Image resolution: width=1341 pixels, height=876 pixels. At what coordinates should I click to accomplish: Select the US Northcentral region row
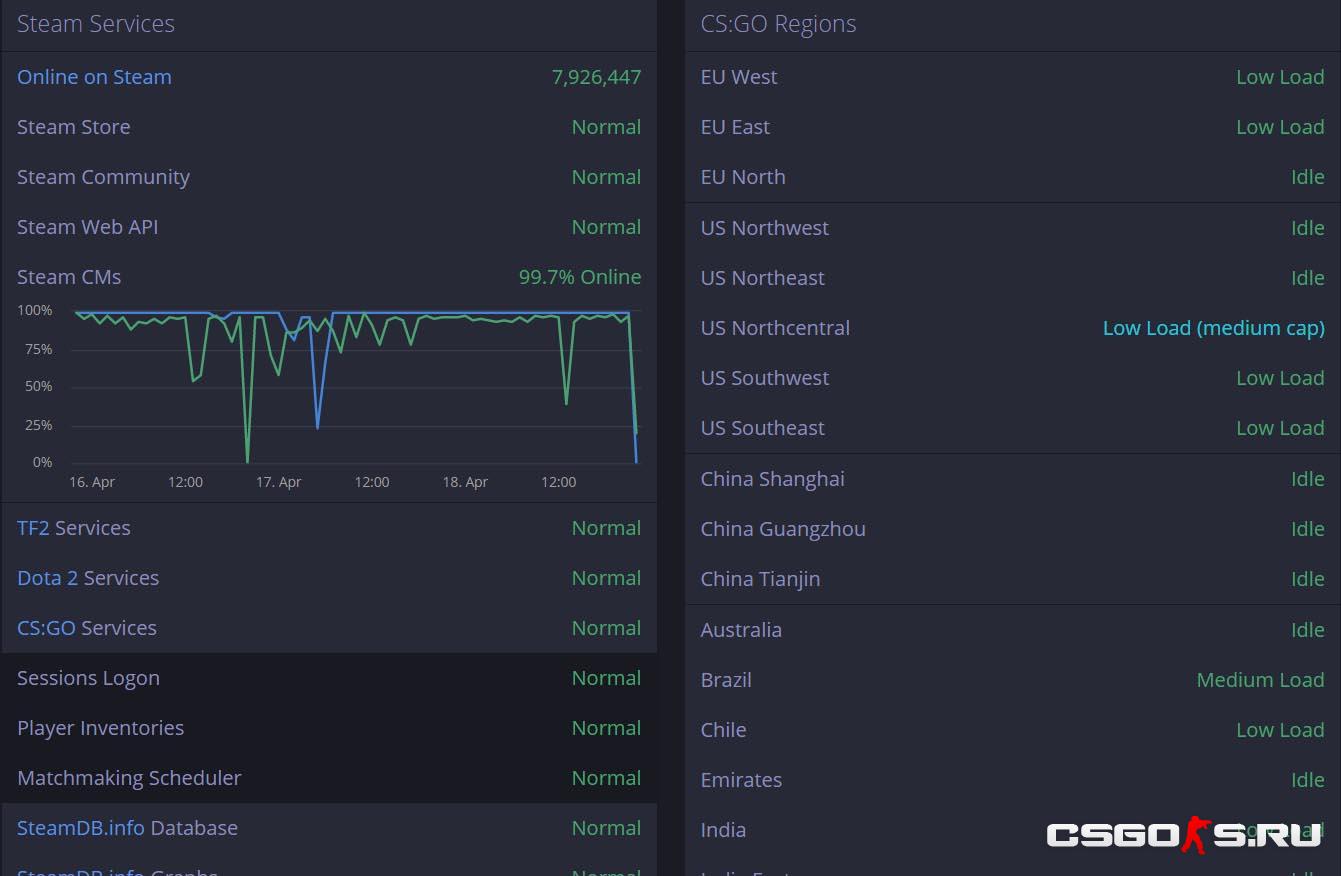click(x=1013, y=328)
